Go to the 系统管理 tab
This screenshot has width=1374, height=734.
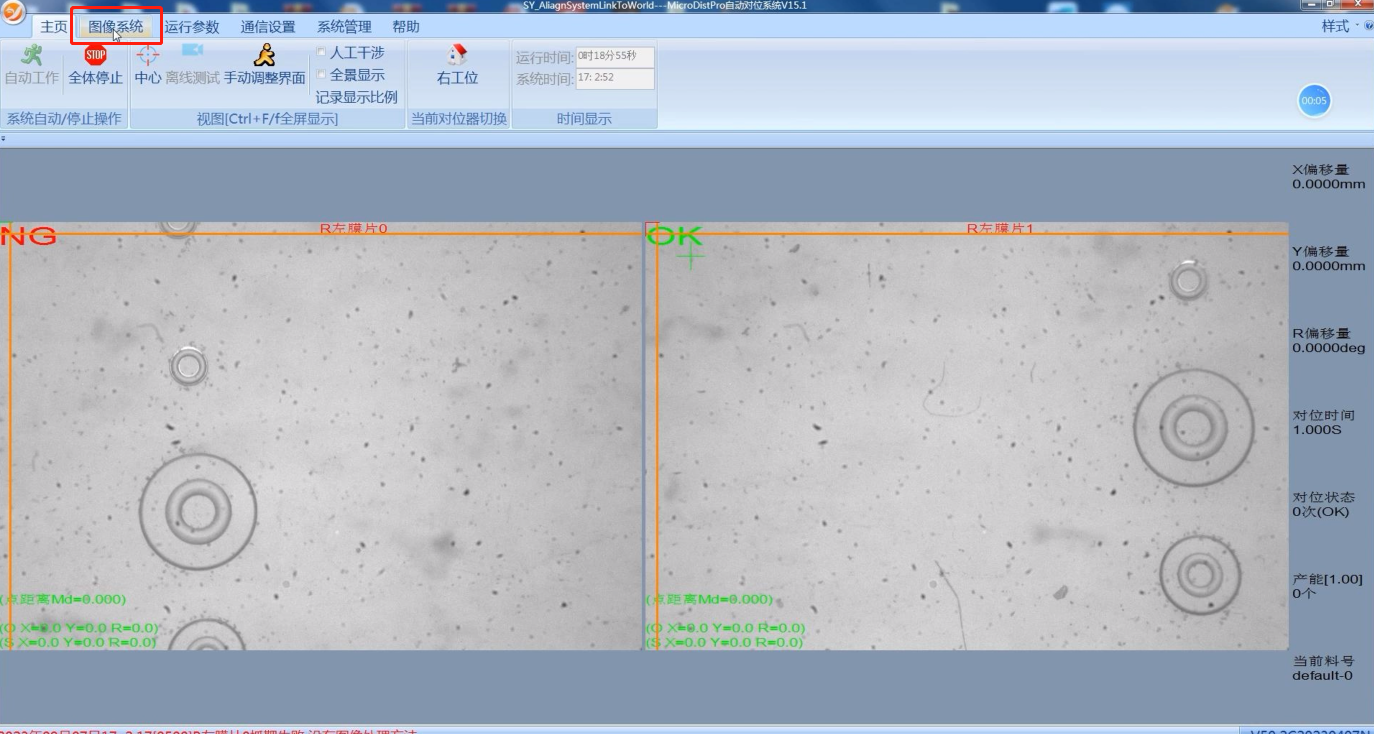344,27
